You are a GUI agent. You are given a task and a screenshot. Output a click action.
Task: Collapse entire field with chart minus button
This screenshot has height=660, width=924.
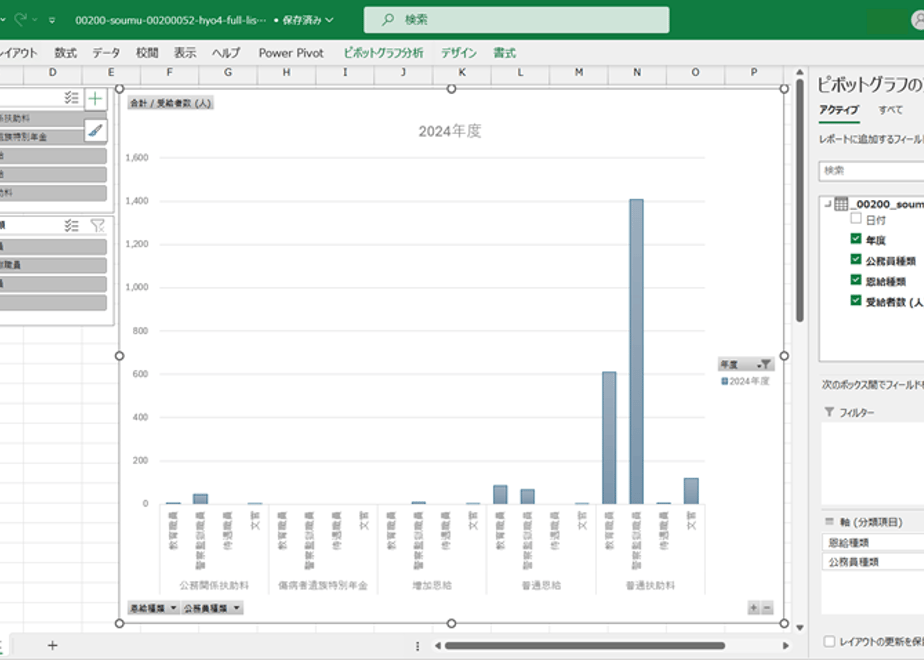[767, 608]
